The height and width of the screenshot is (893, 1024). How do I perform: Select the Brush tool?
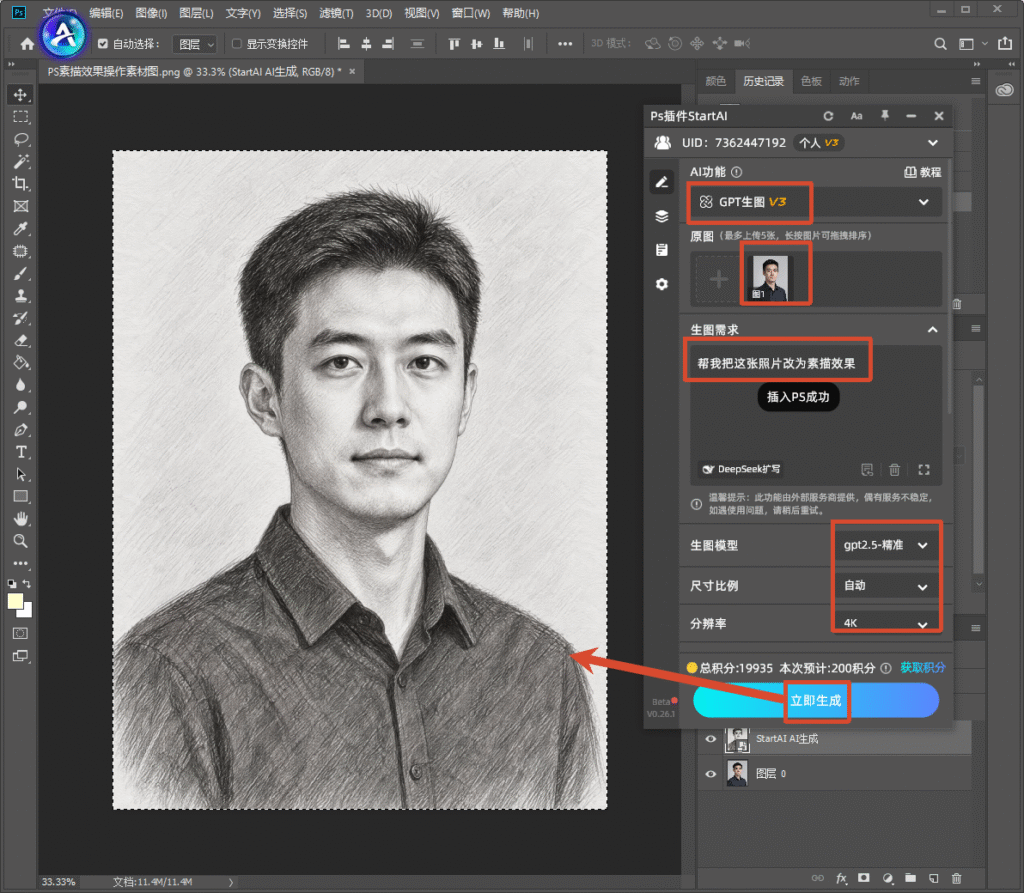[x=20, y=274]
